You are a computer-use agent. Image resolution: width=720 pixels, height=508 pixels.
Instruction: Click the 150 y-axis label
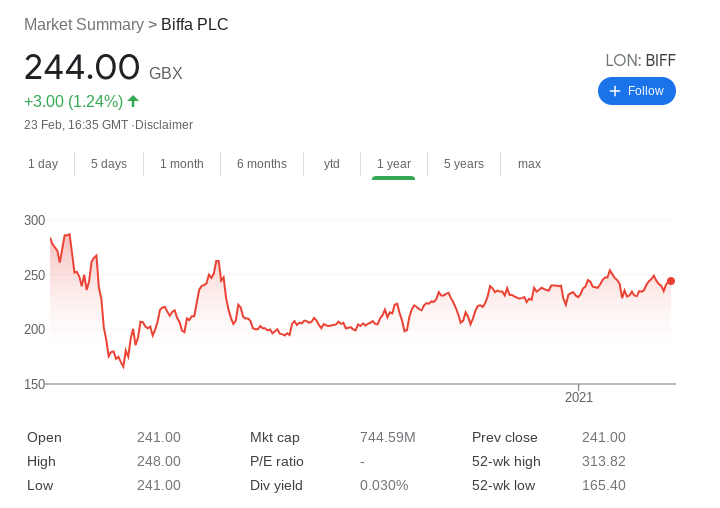click(x=34, y=384)
